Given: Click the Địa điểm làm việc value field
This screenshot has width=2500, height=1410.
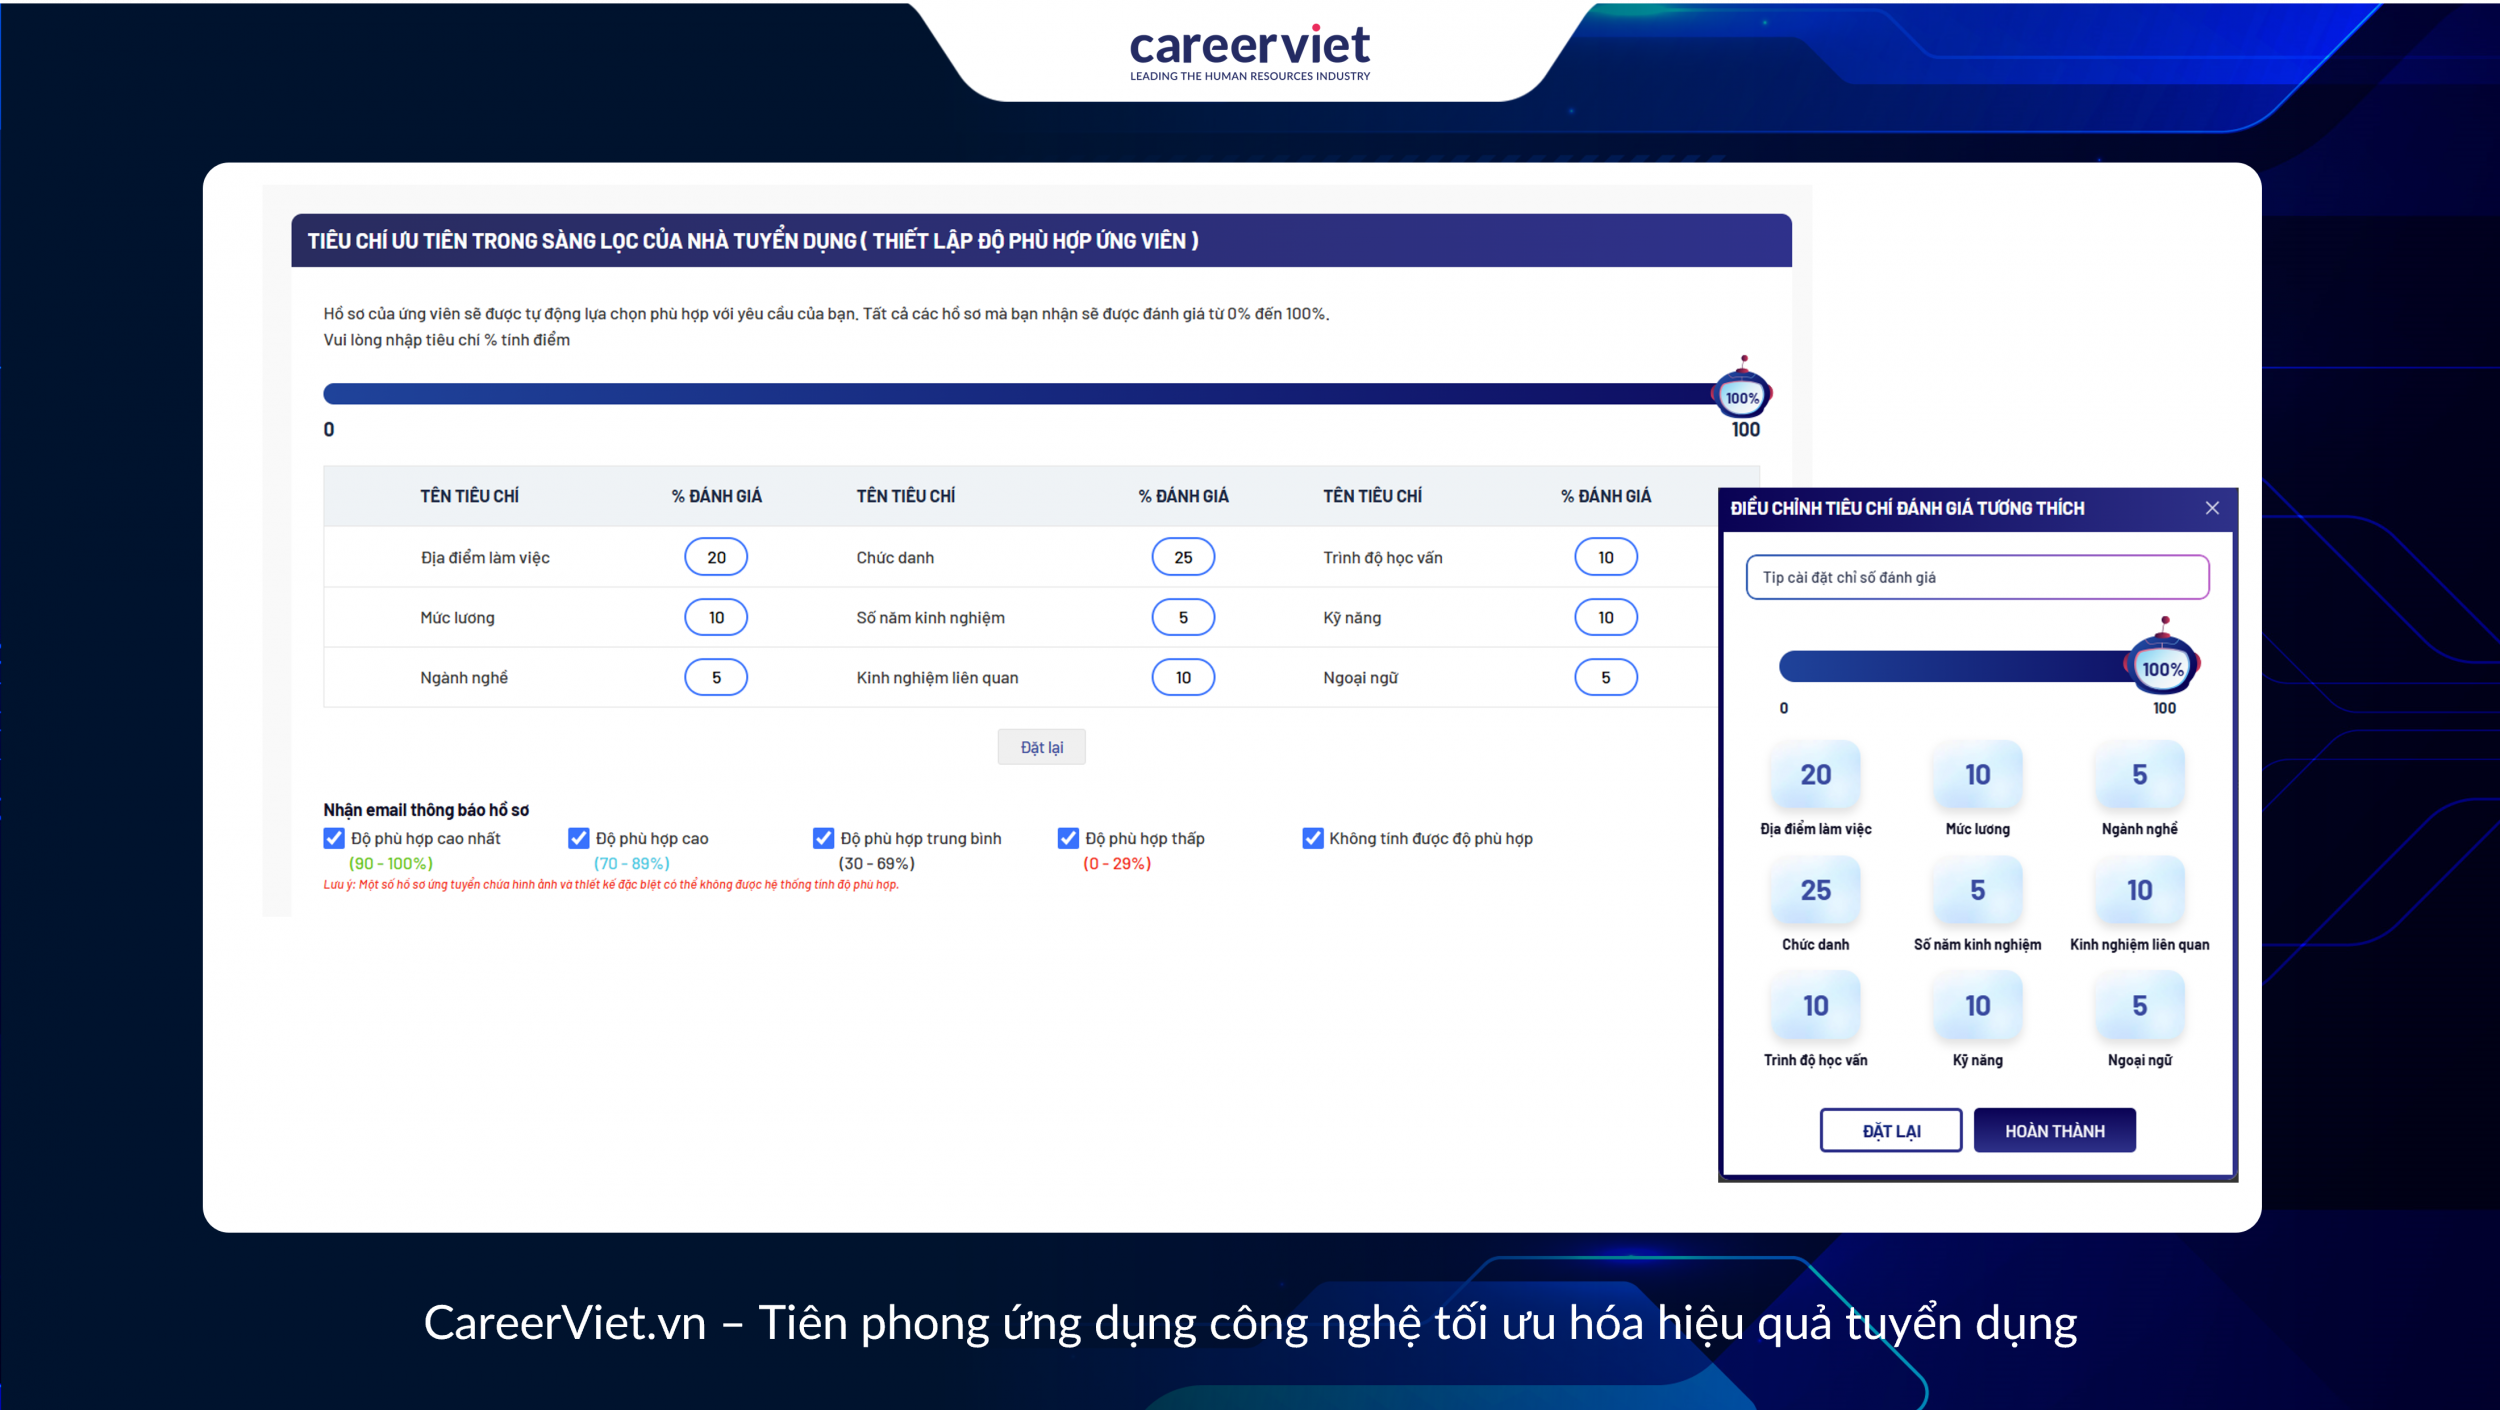Looking at the screenshot, I should [x=716, y=557].
